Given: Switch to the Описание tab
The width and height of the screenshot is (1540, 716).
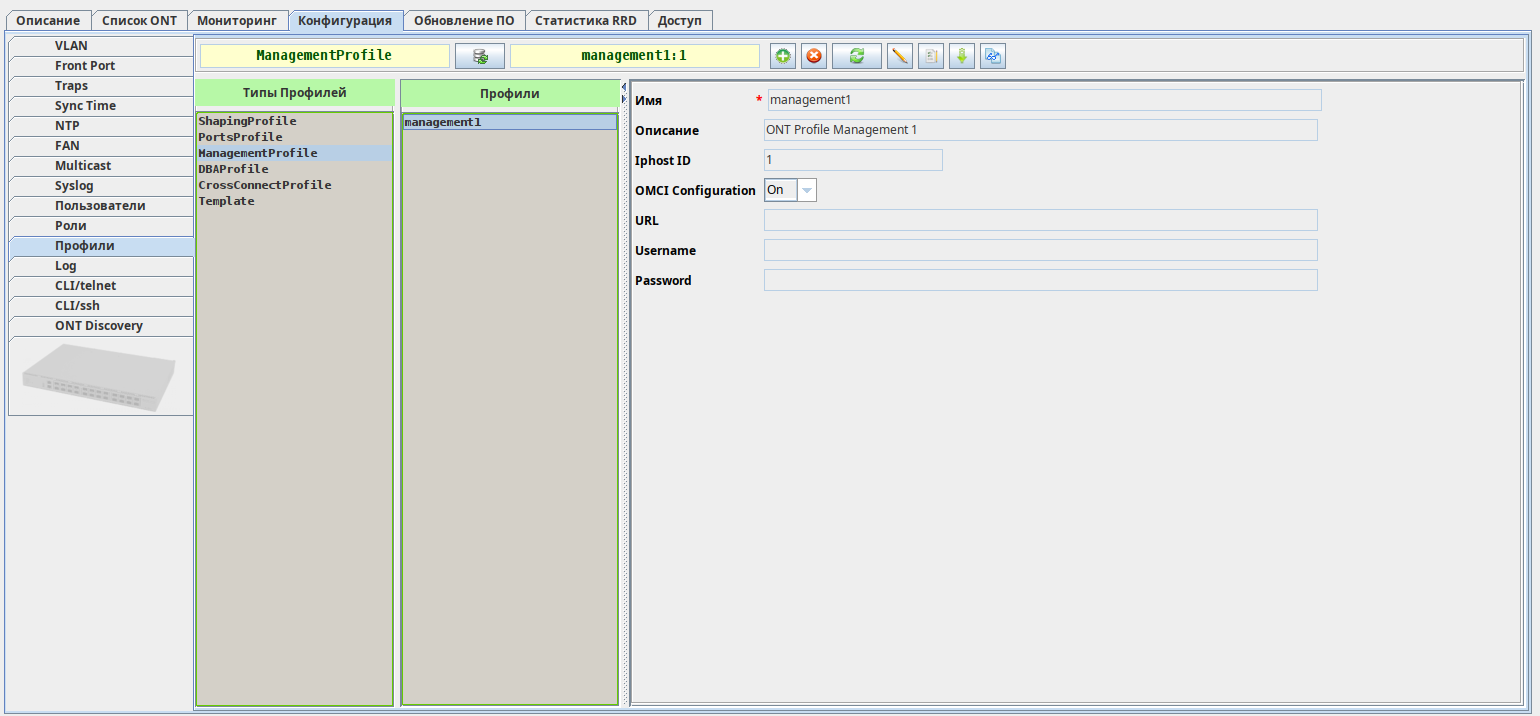Looking at the screenshot, I should [x=48, y=20].
